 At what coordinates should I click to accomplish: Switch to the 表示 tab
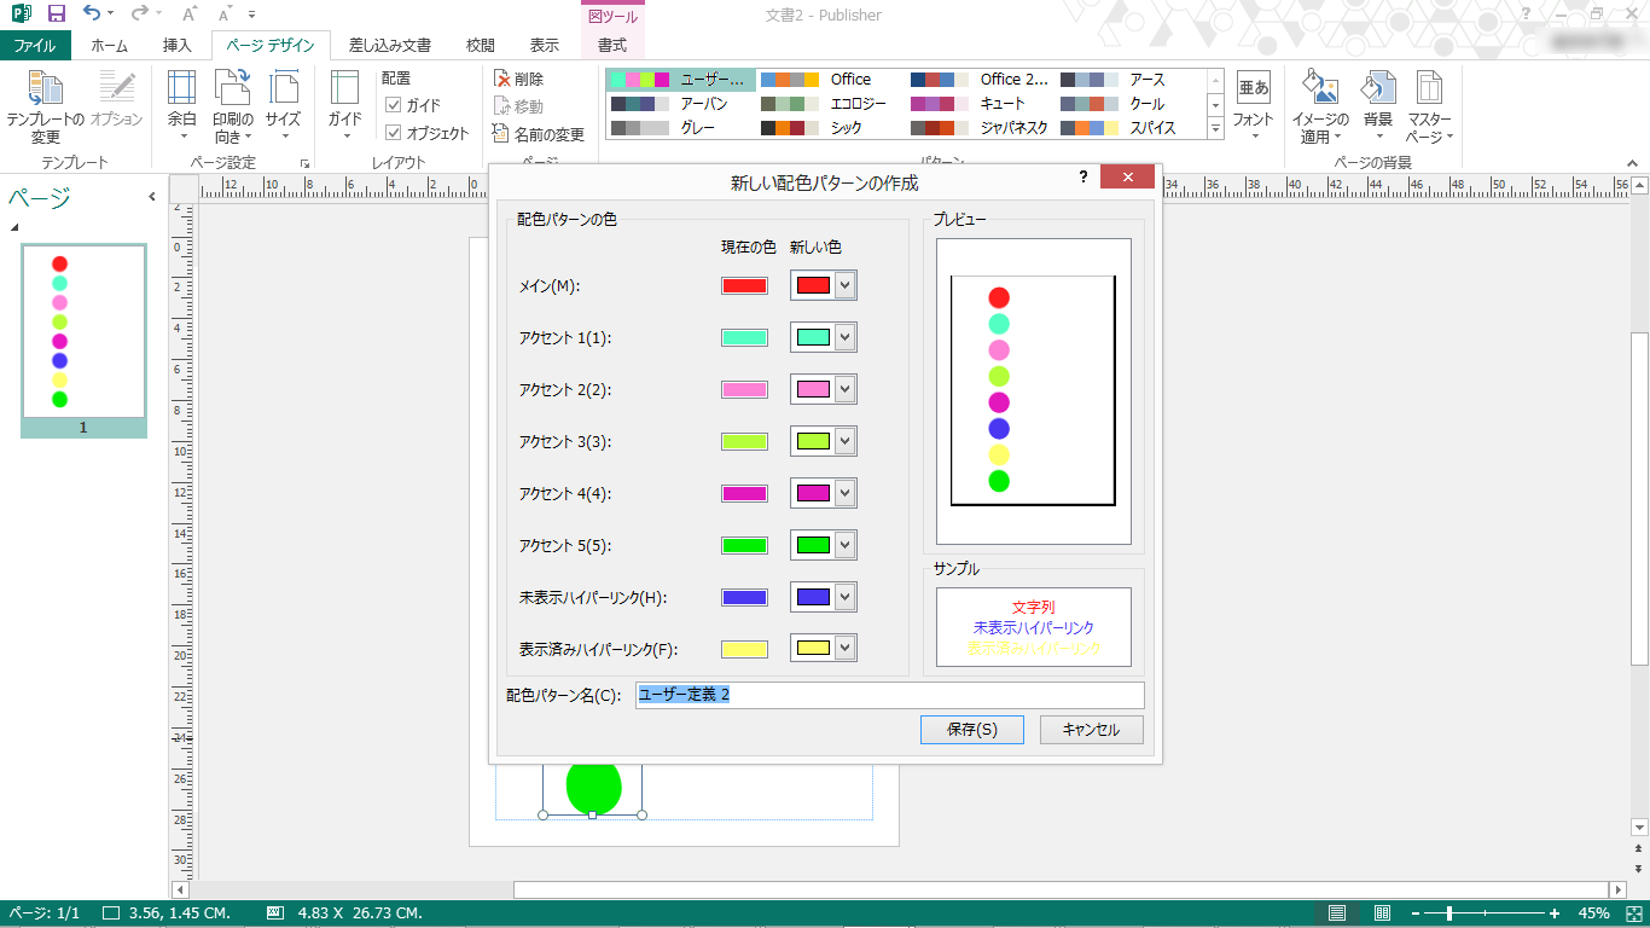[x=544, y=45]
